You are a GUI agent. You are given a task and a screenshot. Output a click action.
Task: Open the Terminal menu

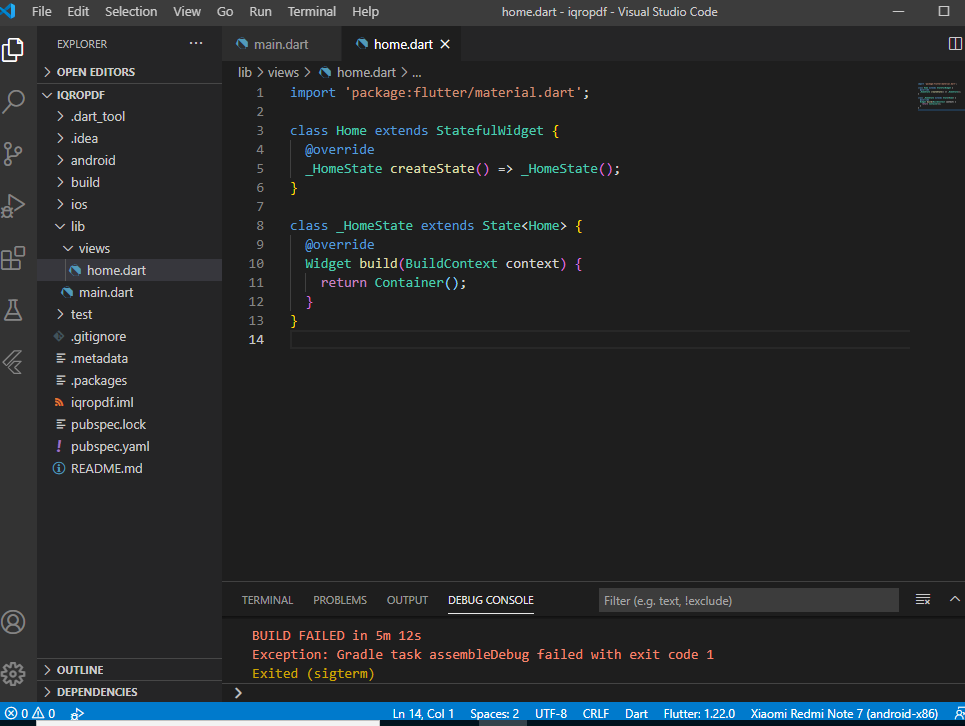tap(312, 12)
